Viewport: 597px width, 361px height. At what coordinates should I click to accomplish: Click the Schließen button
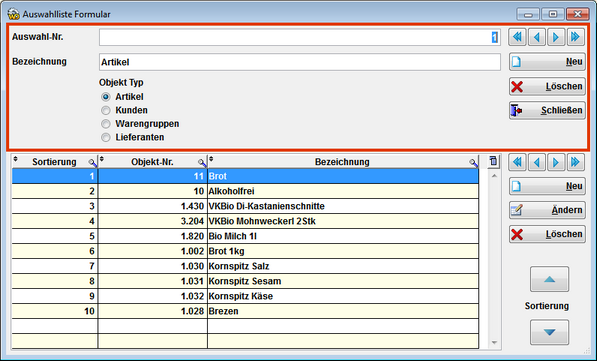pyautogui.click(x=547, y=110)
